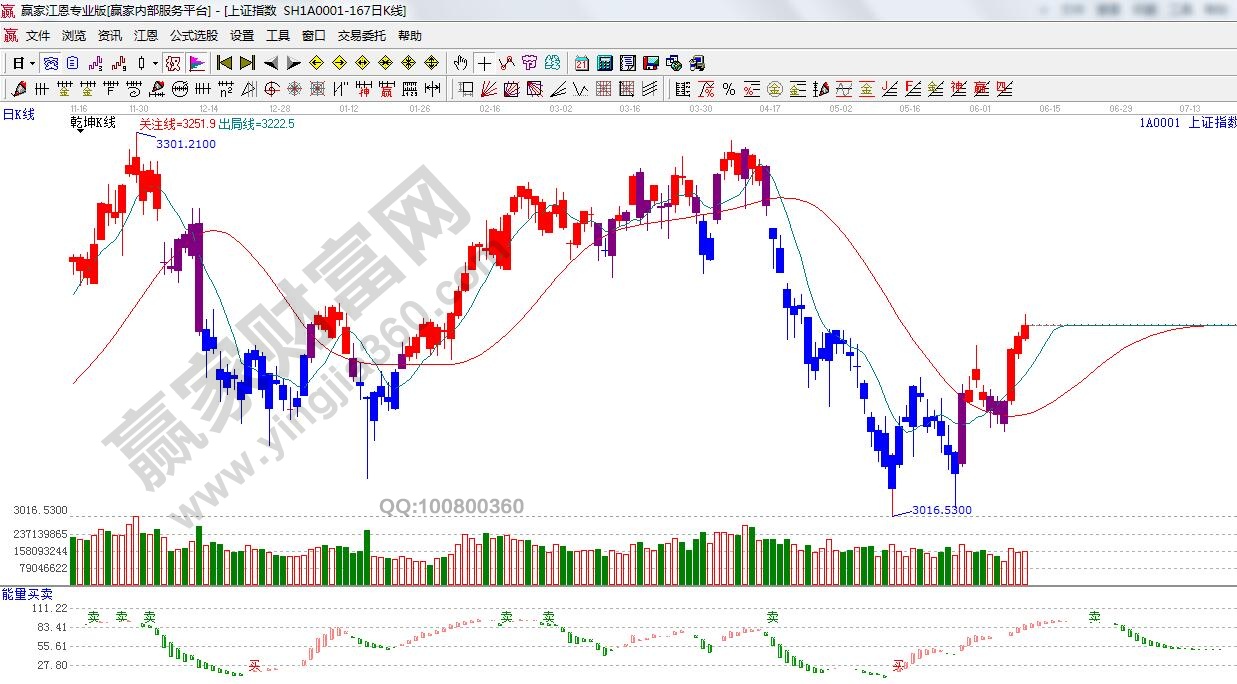Activate the crosshair cursor tool
1237x684 pixels.
[484, 63]
